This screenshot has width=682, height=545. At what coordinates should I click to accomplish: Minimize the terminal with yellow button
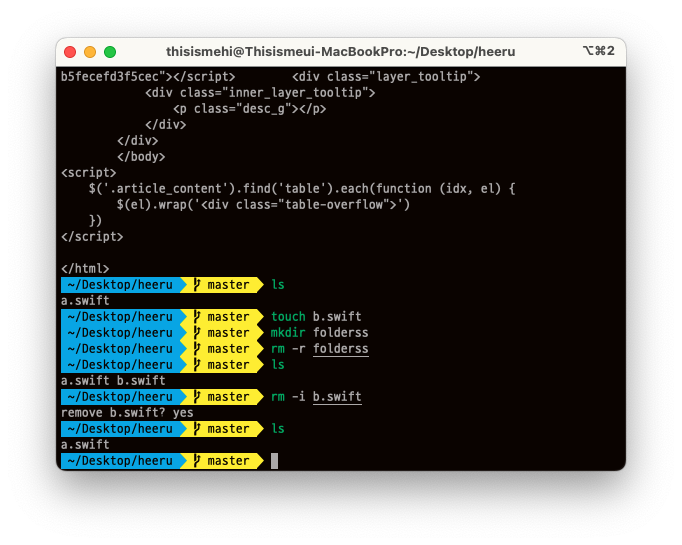[90, 52]
